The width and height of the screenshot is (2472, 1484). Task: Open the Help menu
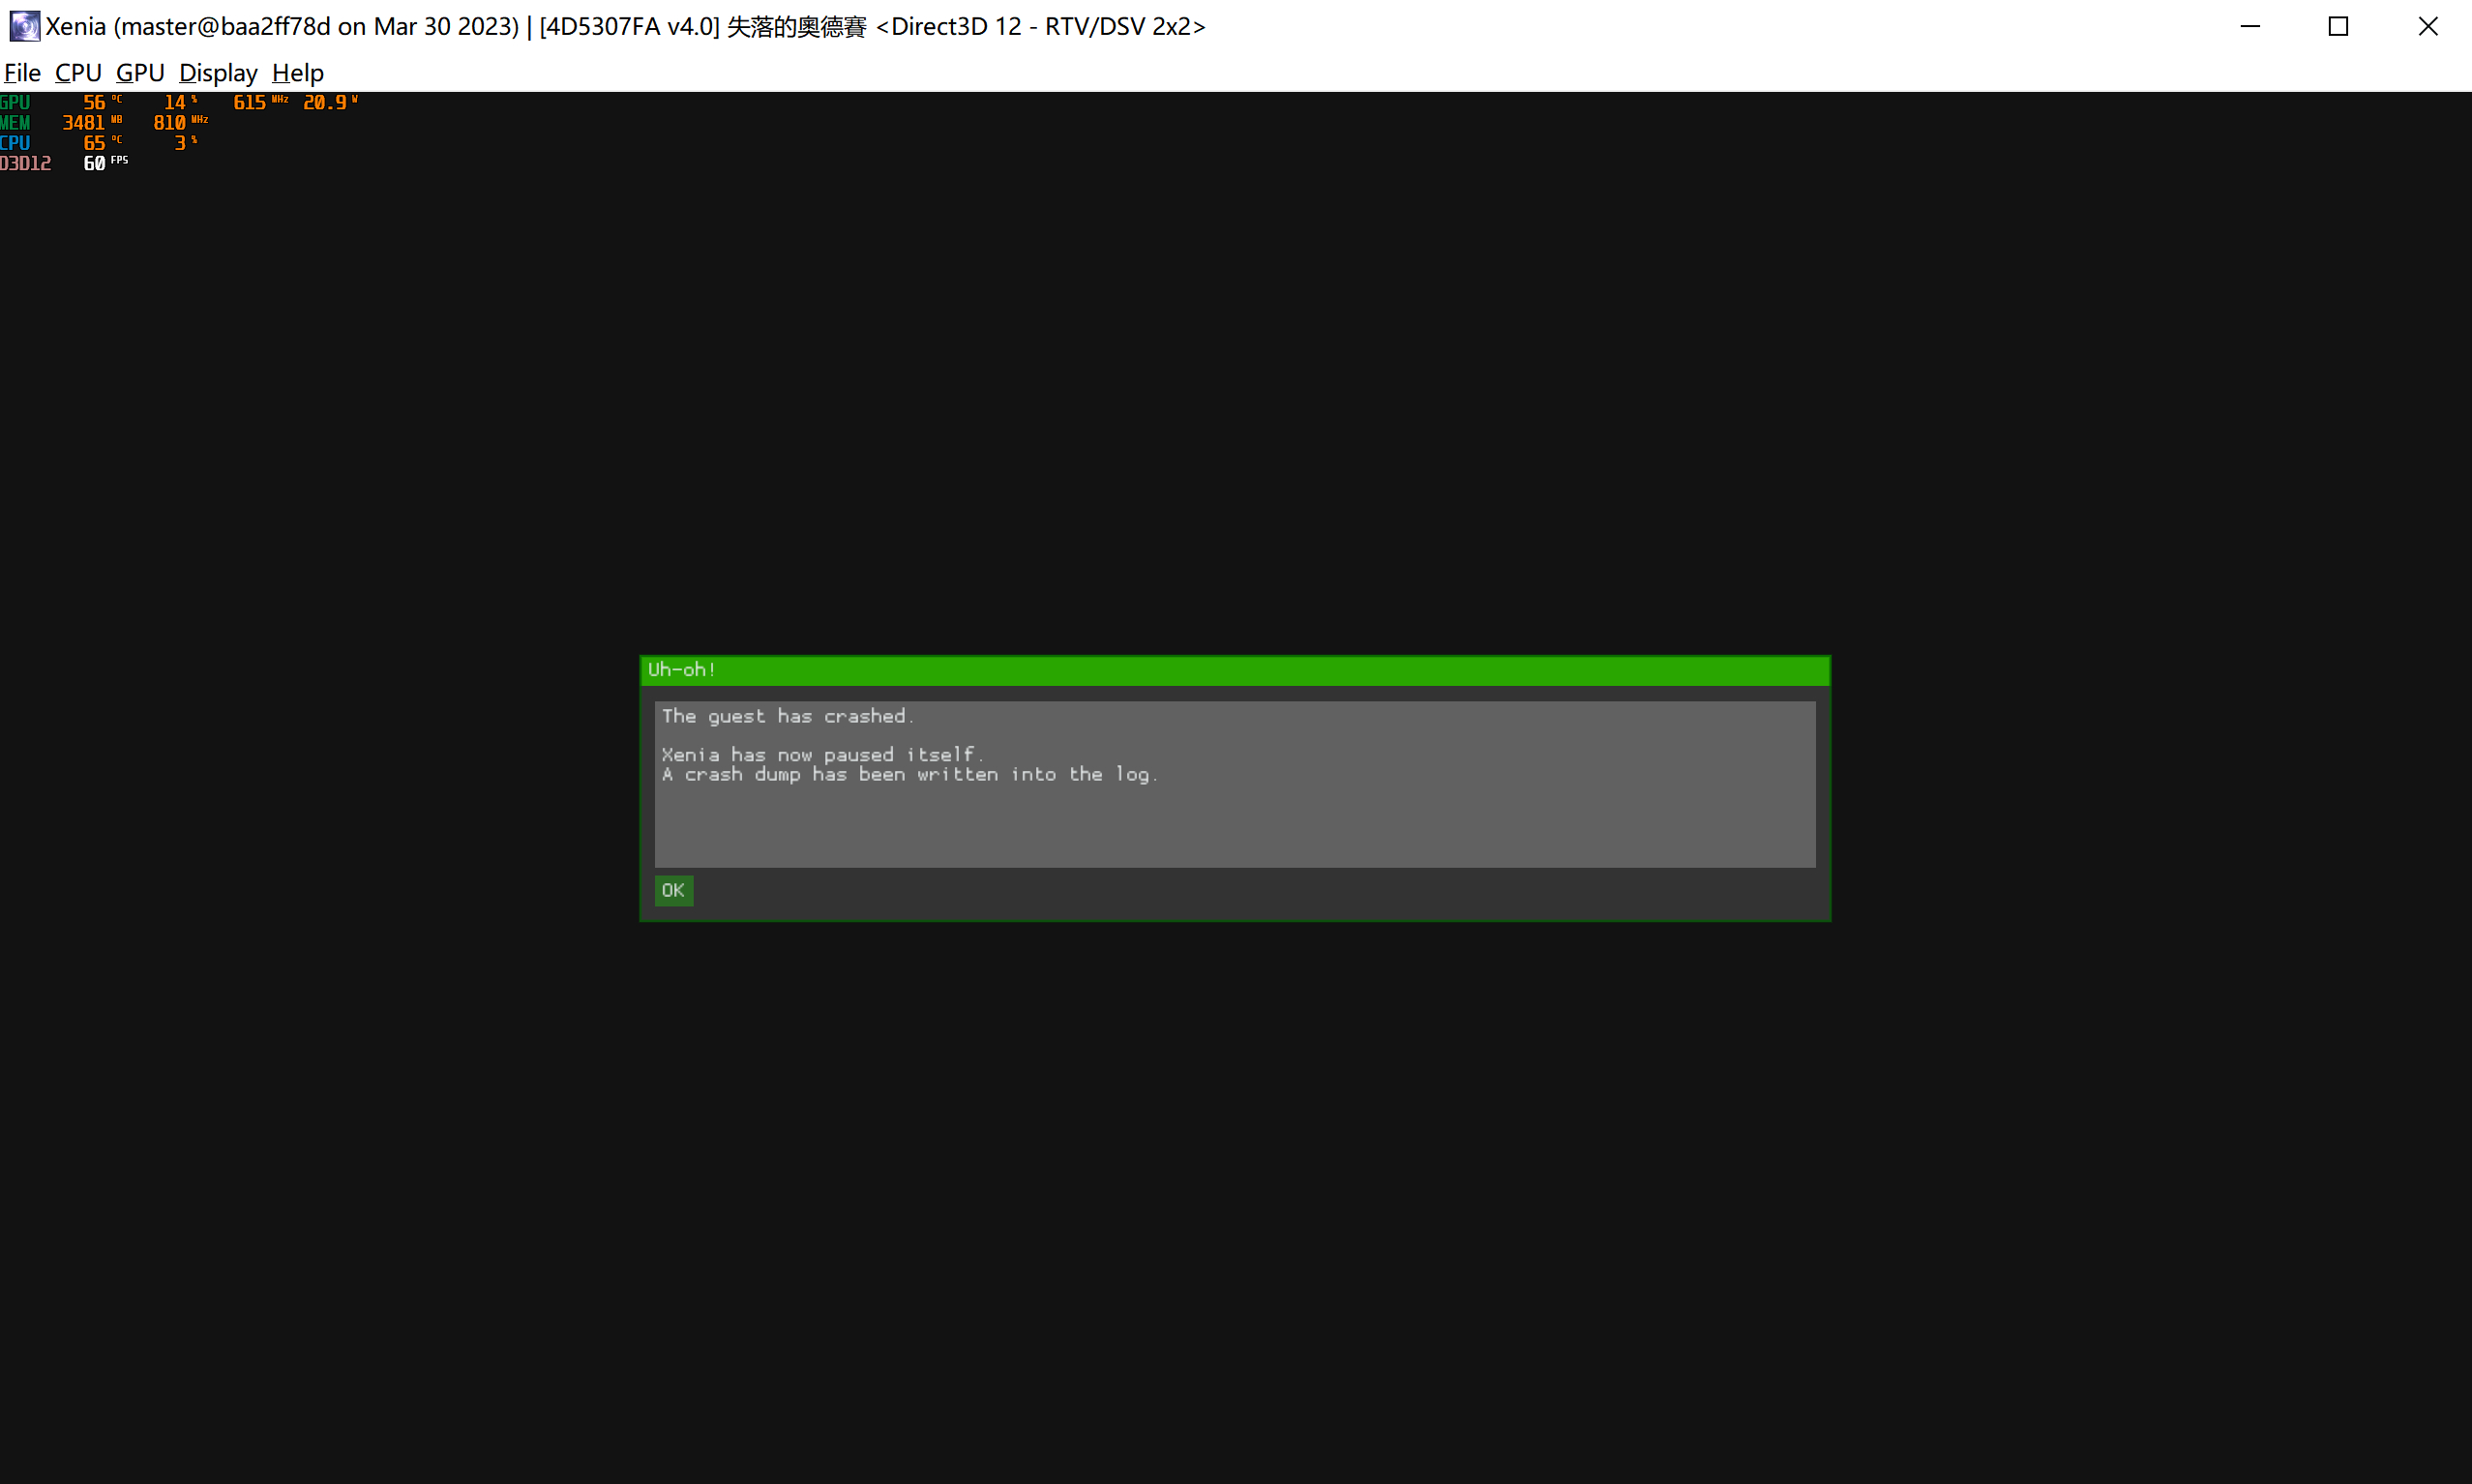coord(297,73)
